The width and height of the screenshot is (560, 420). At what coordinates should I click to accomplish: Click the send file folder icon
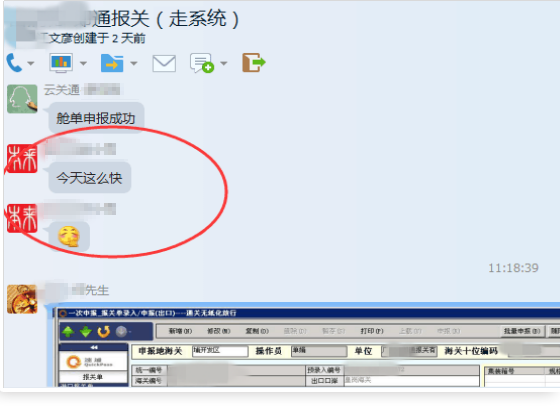pos(112,63)
